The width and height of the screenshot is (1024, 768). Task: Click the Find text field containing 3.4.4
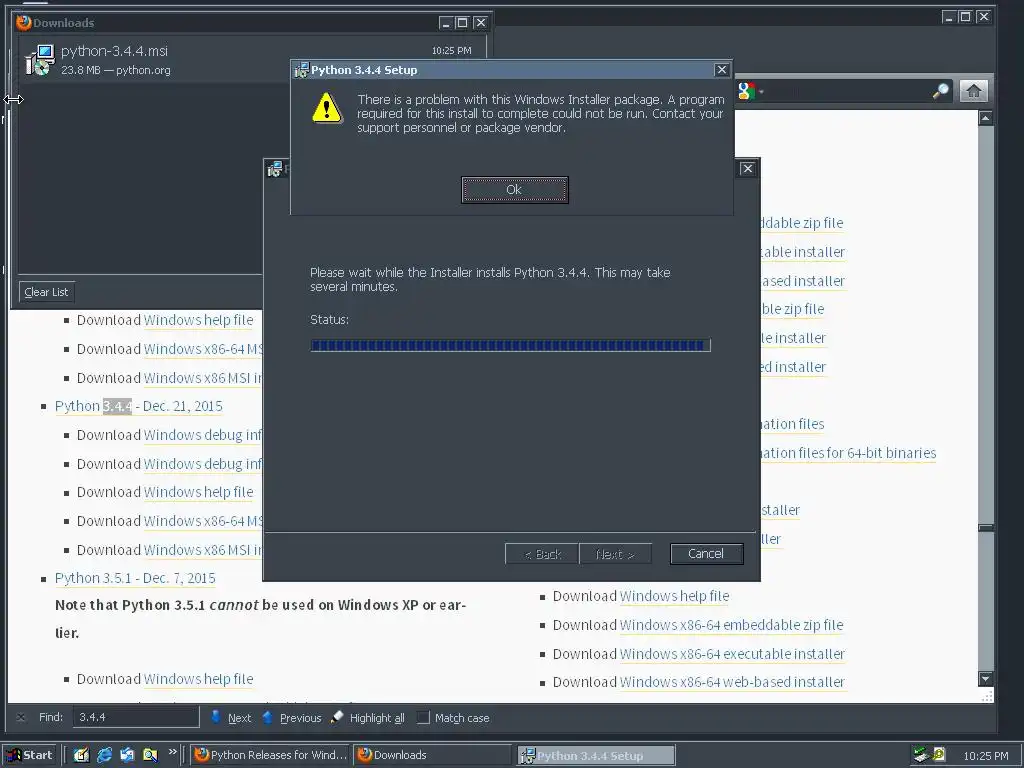click(x=136, y=717)
